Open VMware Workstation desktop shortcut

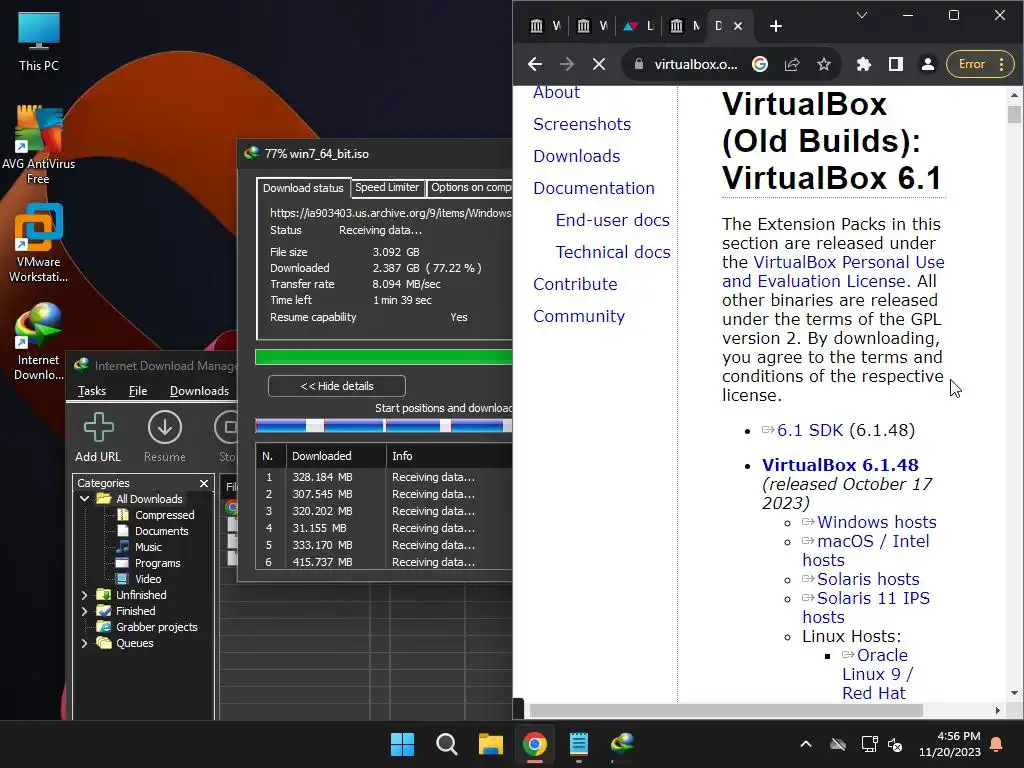click(39, 243)
